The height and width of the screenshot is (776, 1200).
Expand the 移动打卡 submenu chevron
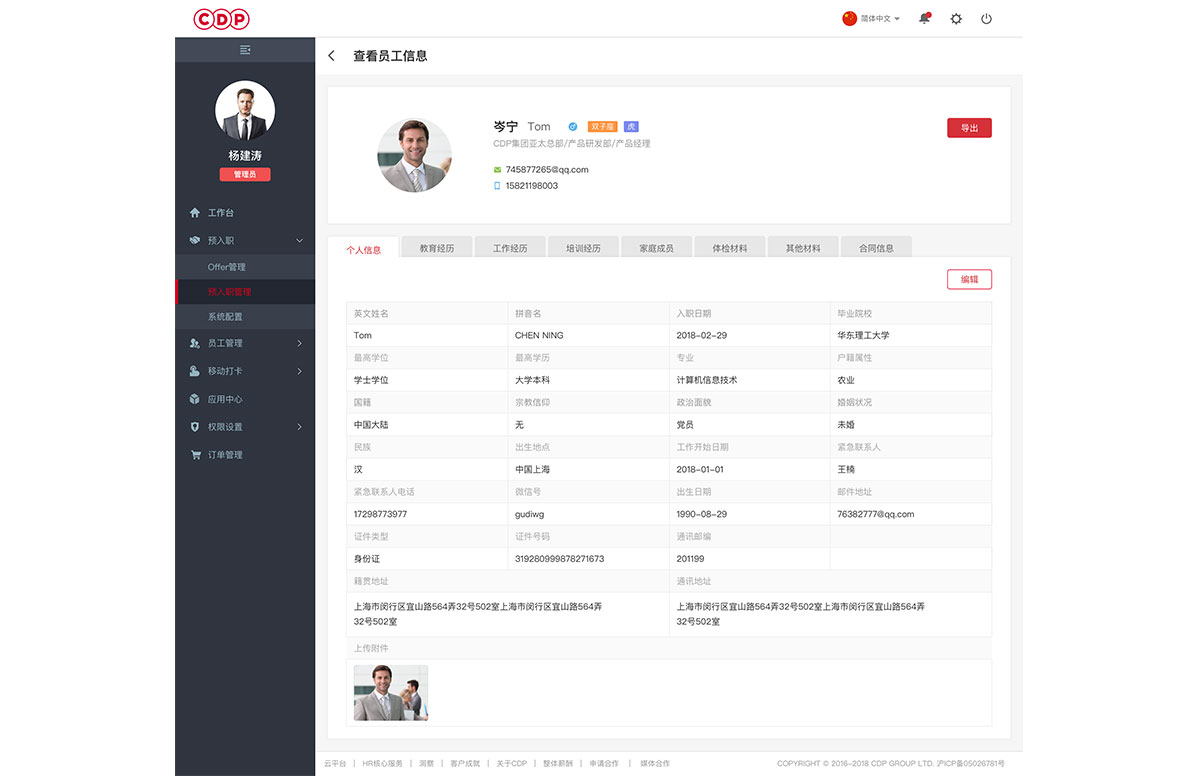[x=299, y=371]
